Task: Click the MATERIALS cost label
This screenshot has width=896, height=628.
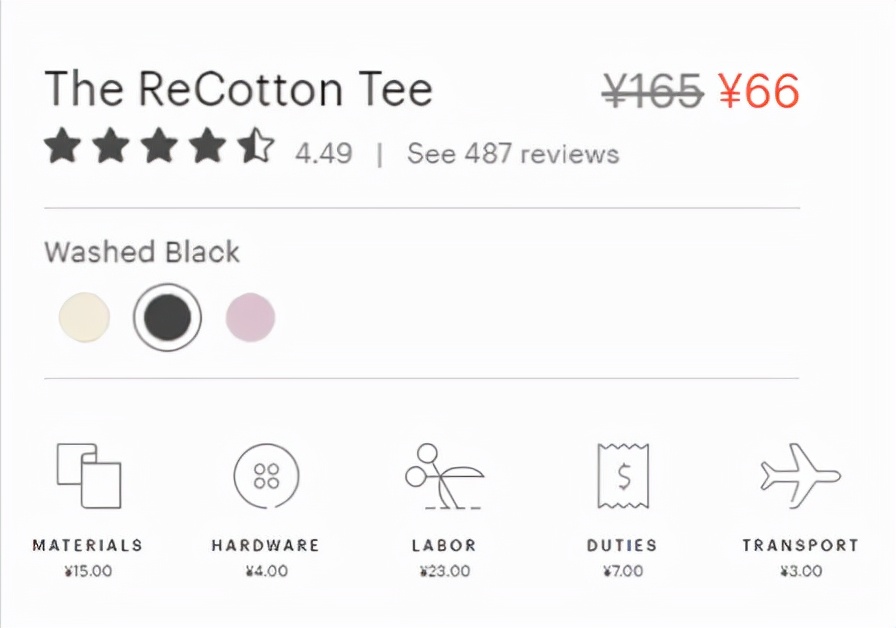Action: point(88,546)
